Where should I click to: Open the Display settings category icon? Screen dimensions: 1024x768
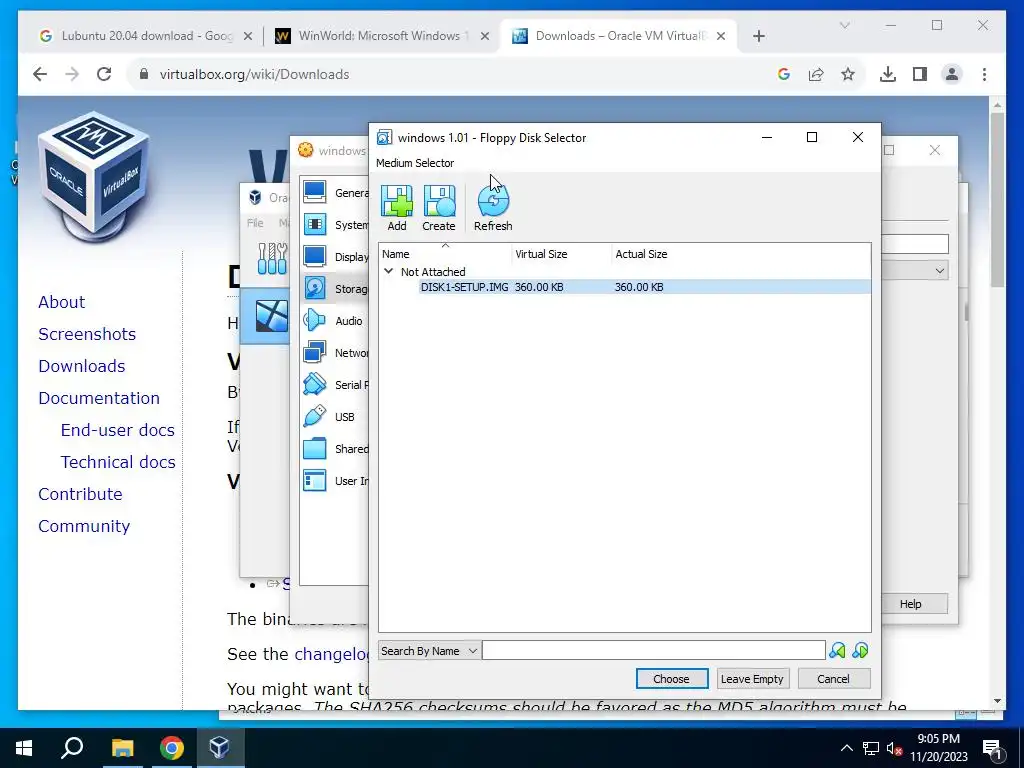pyautogui.click(x=315, y=256)
